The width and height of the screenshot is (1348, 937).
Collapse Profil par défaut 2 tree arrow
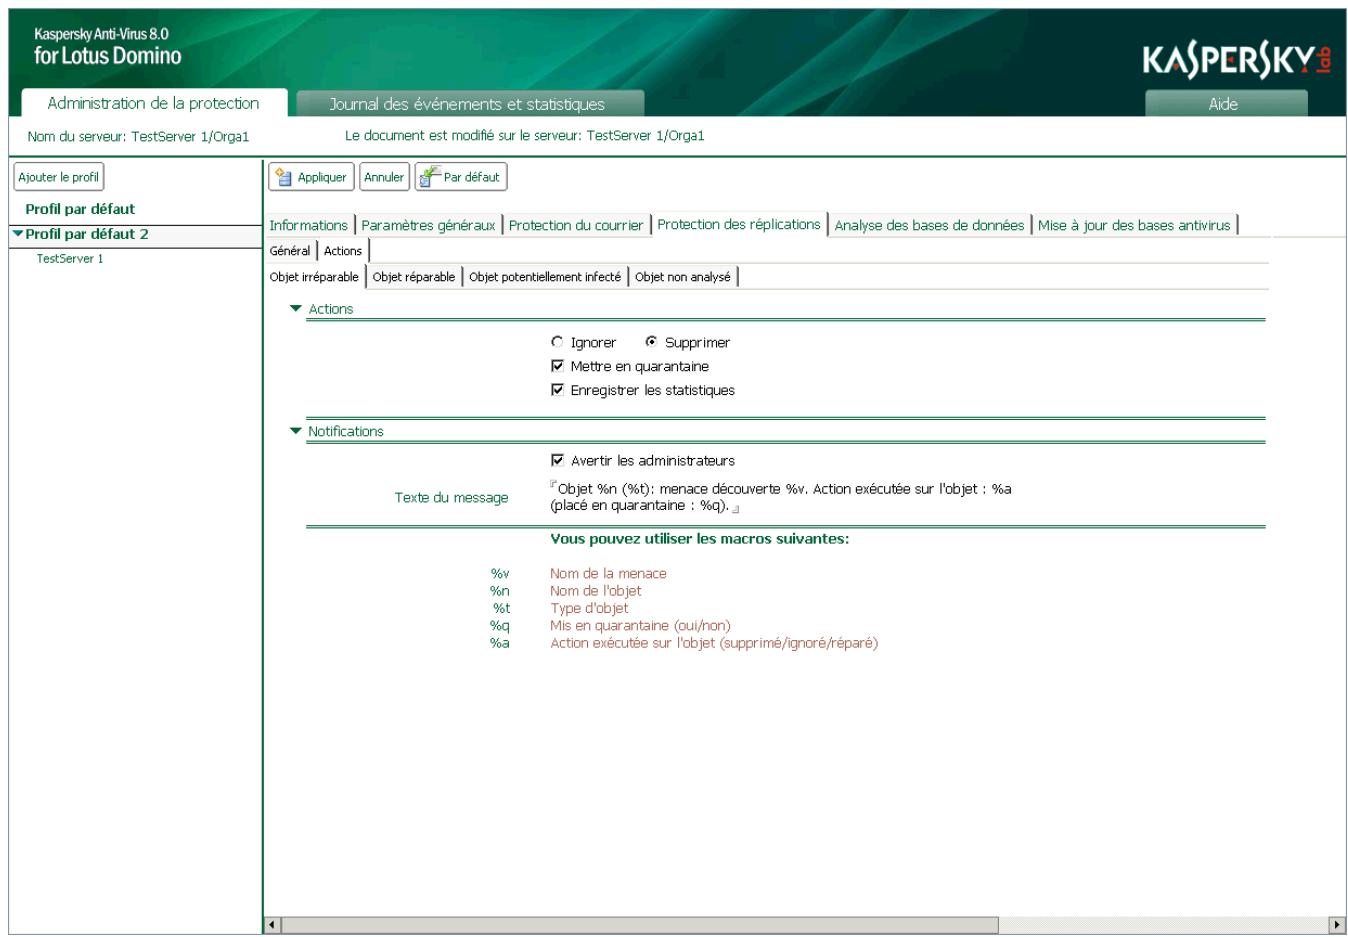coord(18,234)
